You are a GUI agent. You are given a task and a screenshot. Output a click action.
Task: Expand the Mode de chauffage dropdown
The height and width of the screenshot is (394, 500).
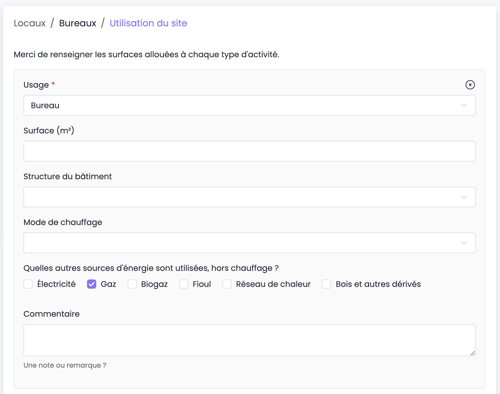[x=249, y=243]
